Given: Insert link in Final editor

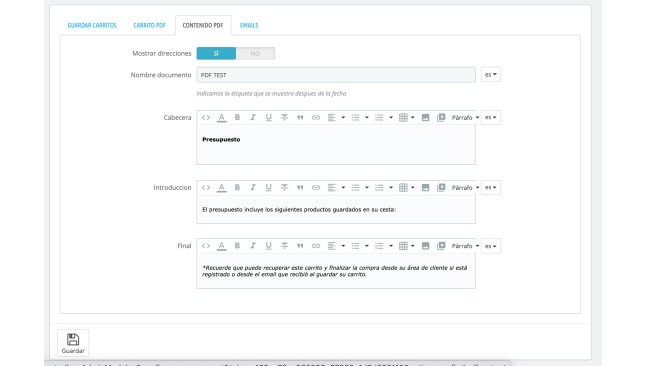Looking at the screenshot, I should [x=316, y=246].
